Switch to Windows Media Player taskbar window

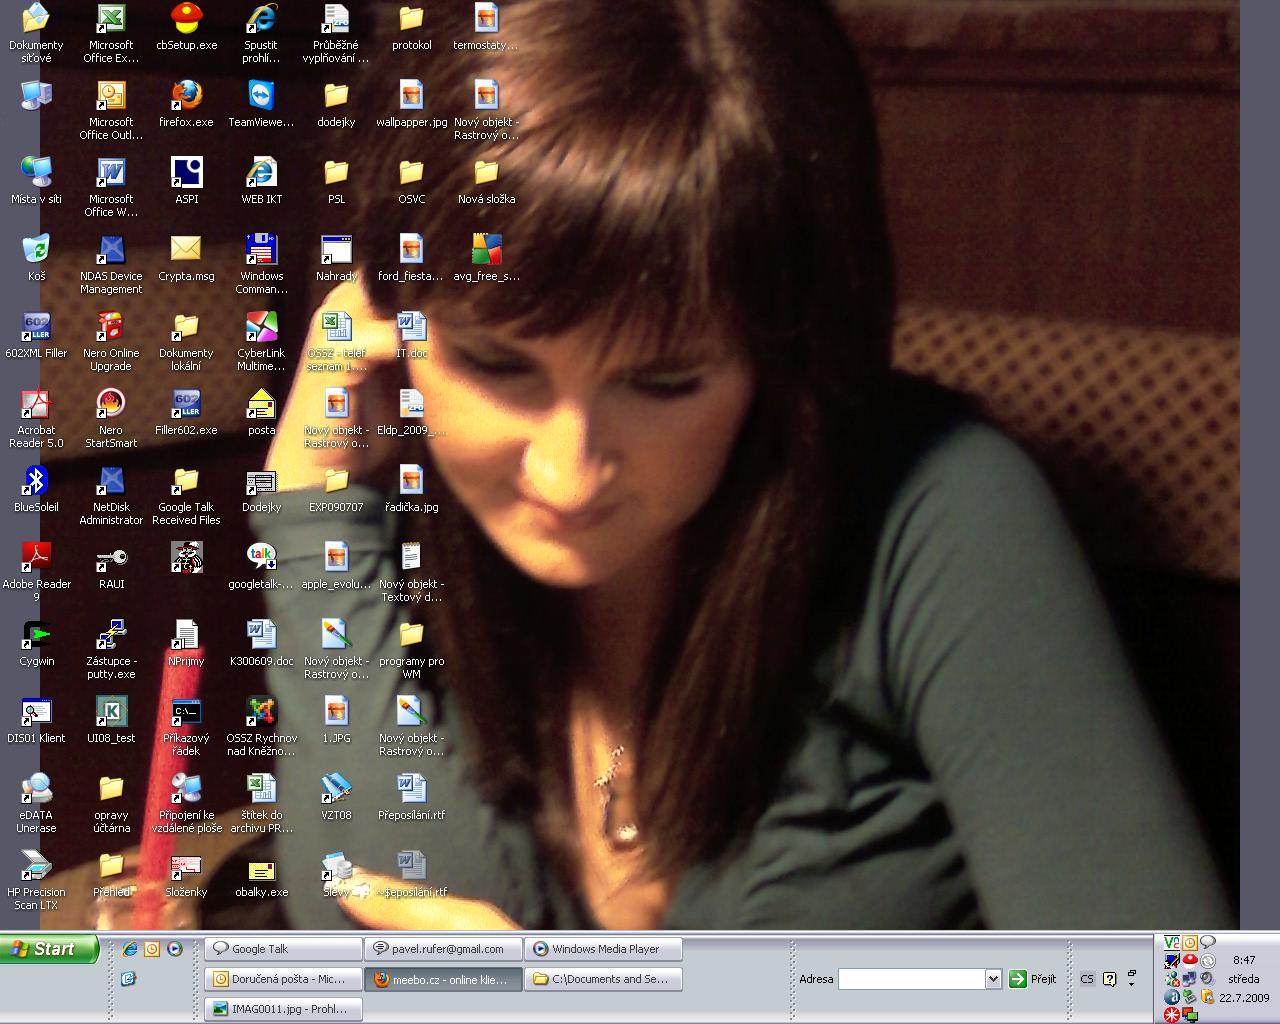tap(605, 949)
